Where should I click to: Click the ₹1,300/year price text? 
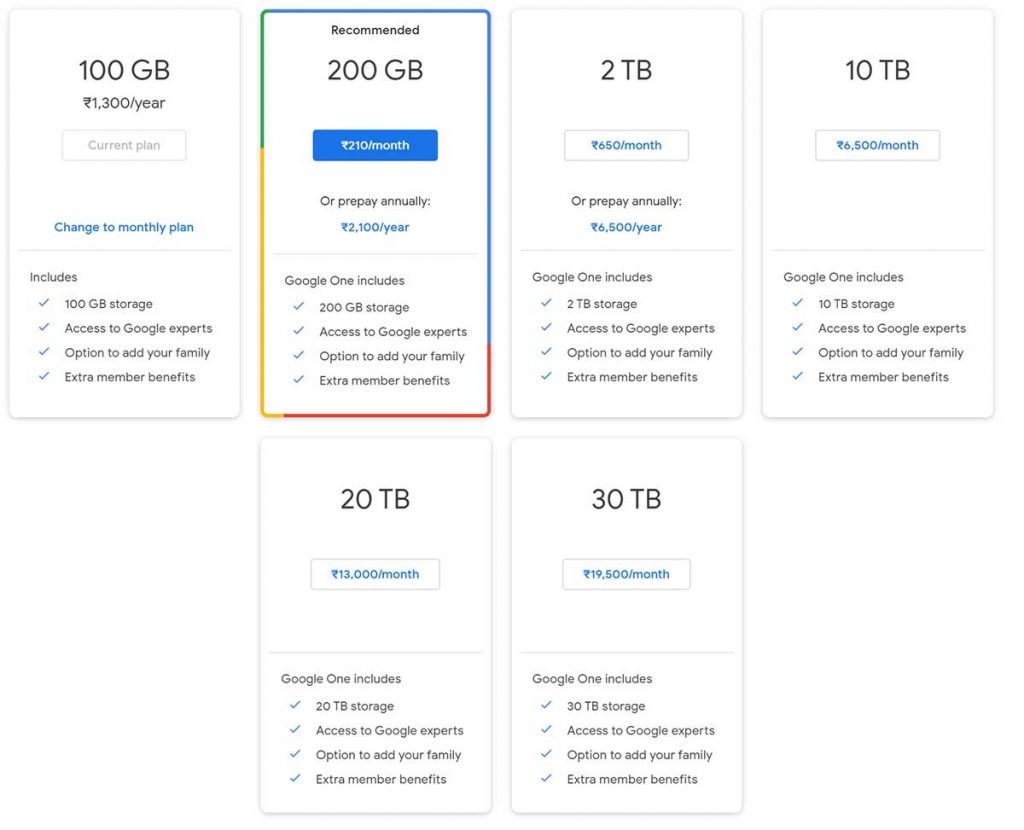point(124,103)
